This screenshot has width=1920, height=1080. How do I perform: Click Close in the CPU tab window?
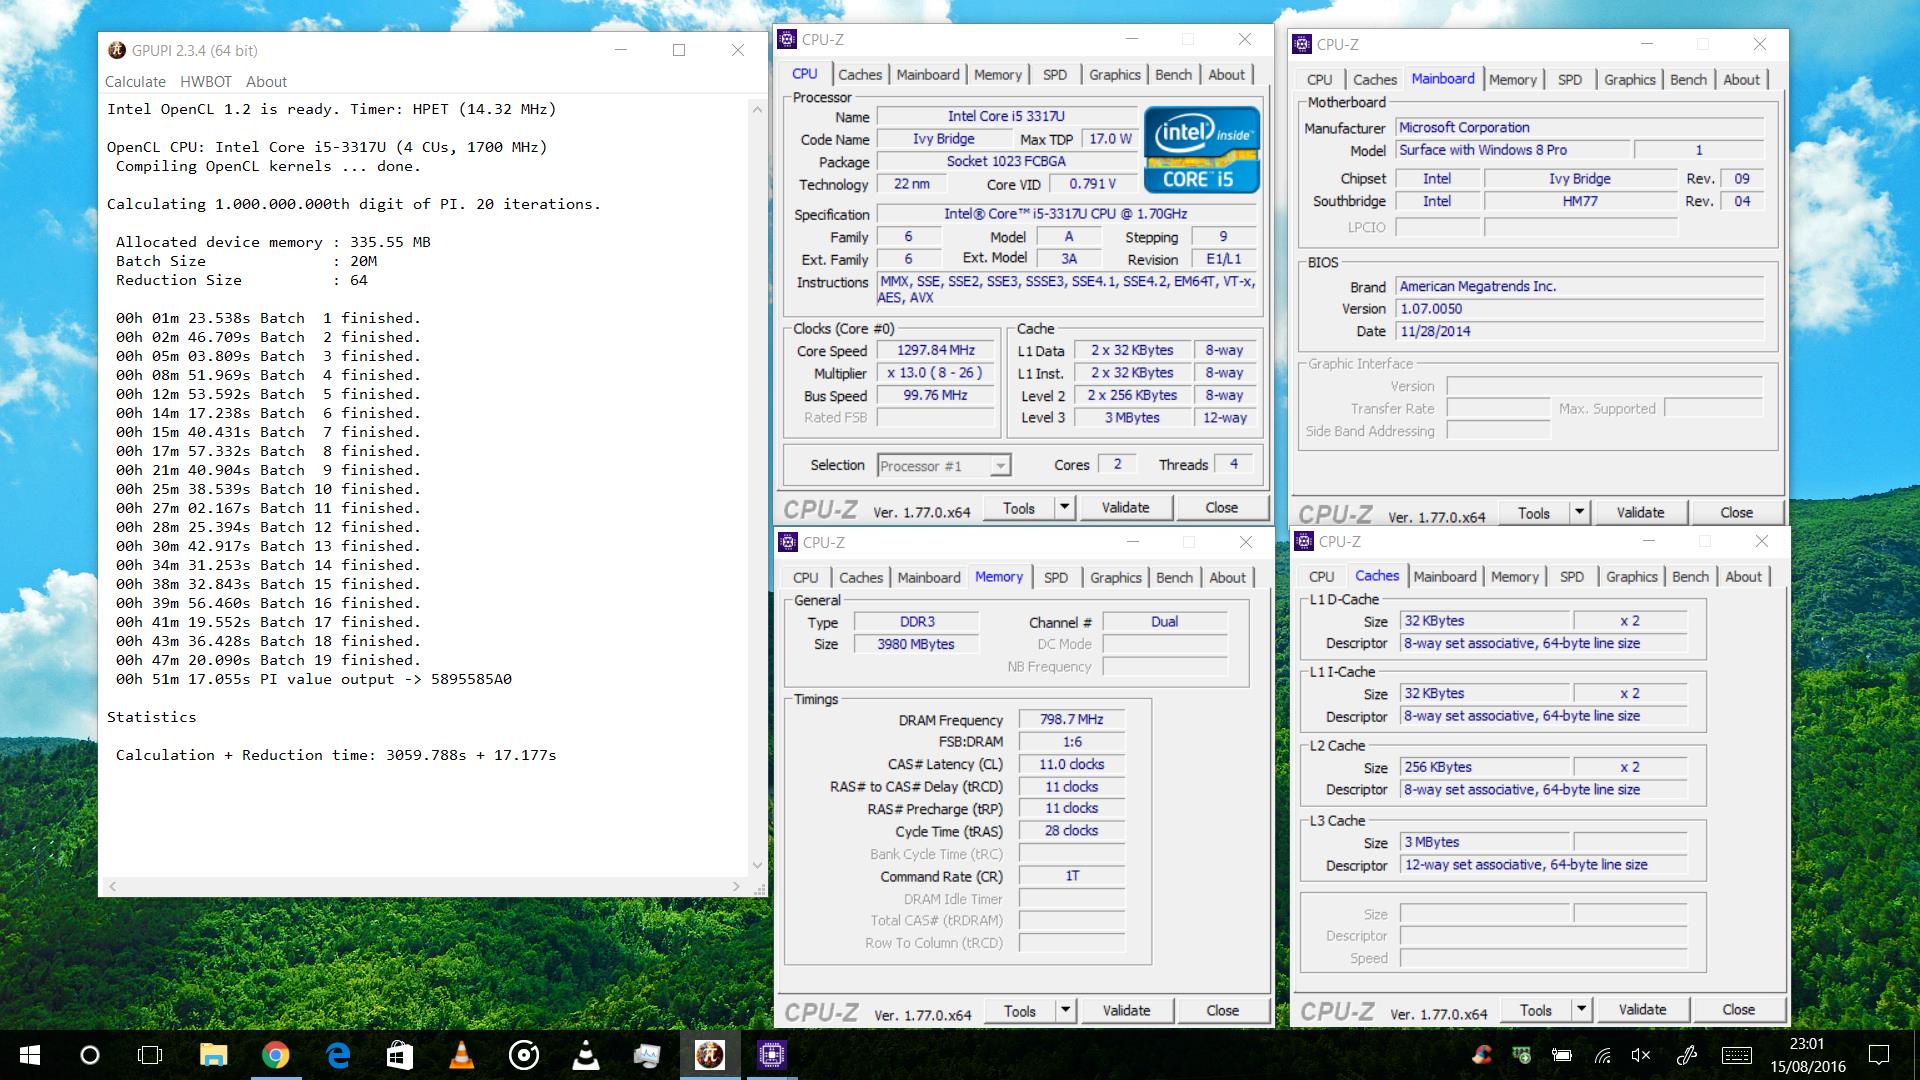pyautogui.click(x=1221, y=507)
